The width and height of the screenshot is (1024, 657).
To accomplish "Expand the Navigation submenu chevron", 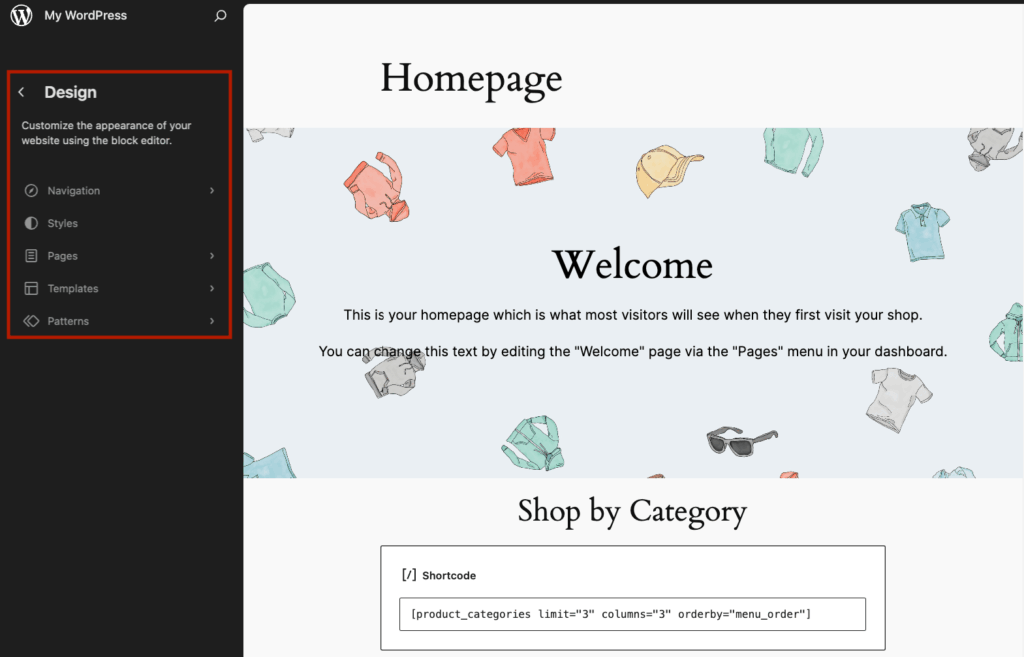I will [x=211, y=190].
